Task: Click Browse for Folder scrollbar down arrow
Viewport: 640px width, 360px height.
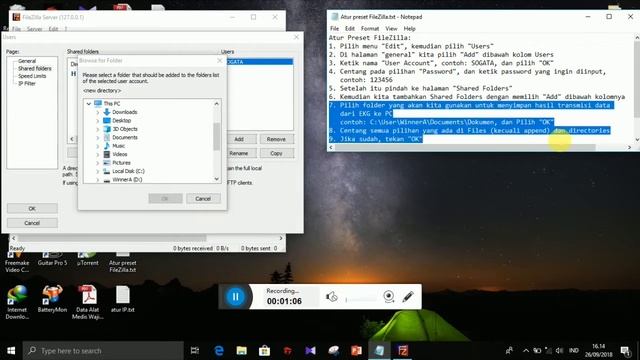Action: point(217,179)
